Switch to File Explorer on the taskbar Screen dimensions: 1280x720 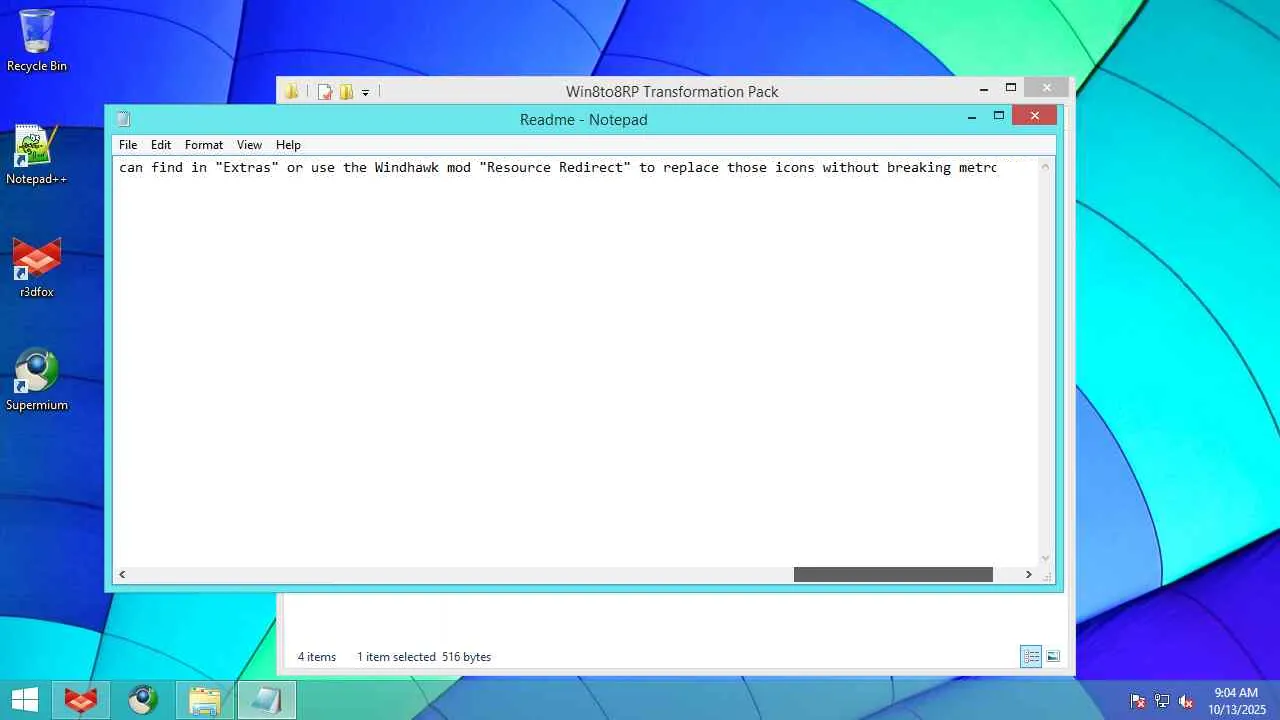pyautogui.click(x=205, y=700)
